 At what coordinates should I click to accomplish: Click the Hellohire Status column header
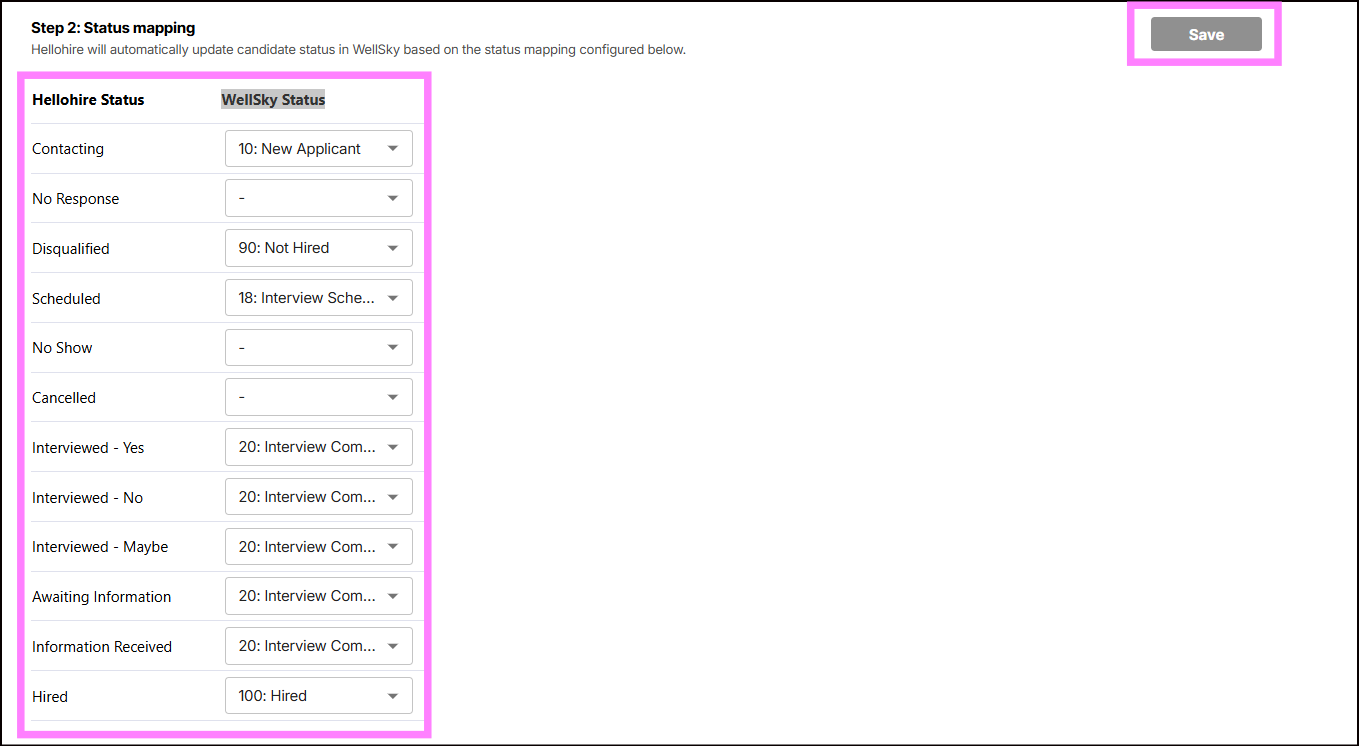coord(88,100)
